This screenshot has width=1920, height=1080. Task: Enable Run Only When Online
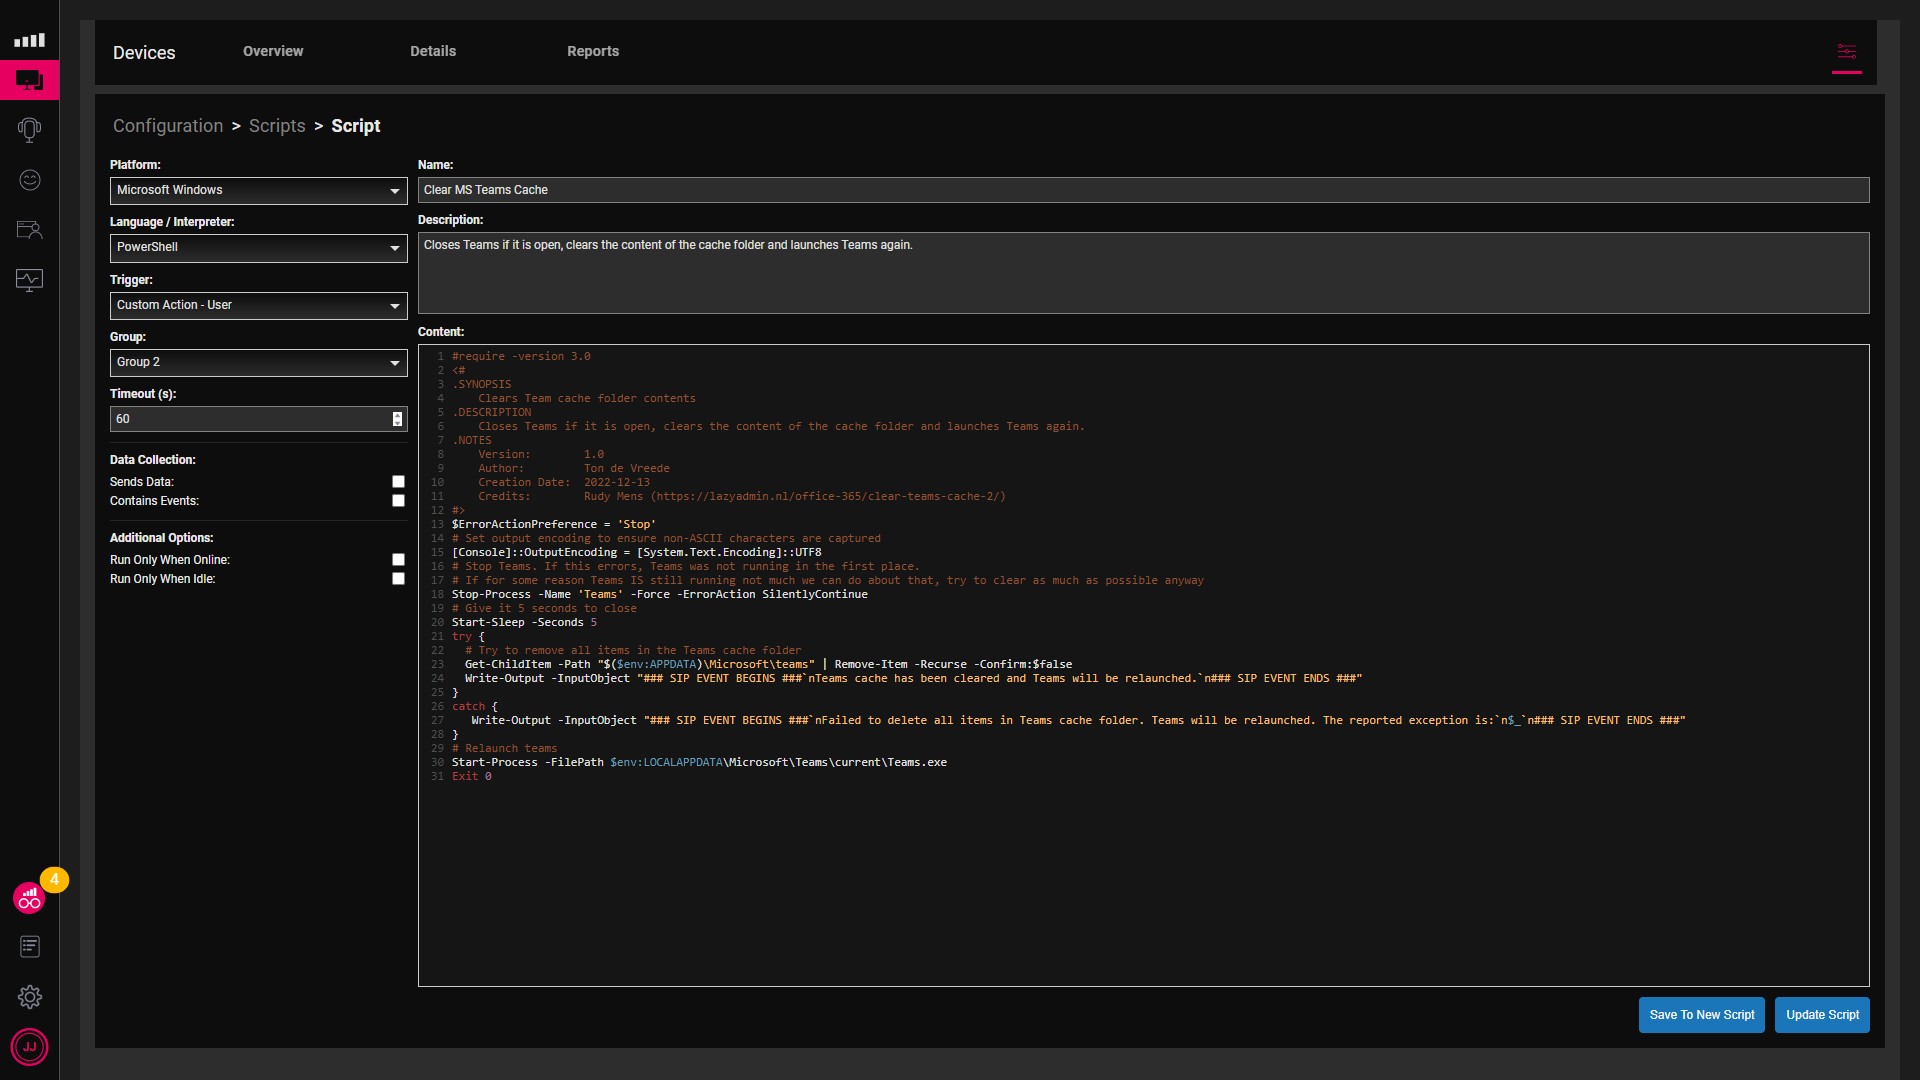(398, 560)
